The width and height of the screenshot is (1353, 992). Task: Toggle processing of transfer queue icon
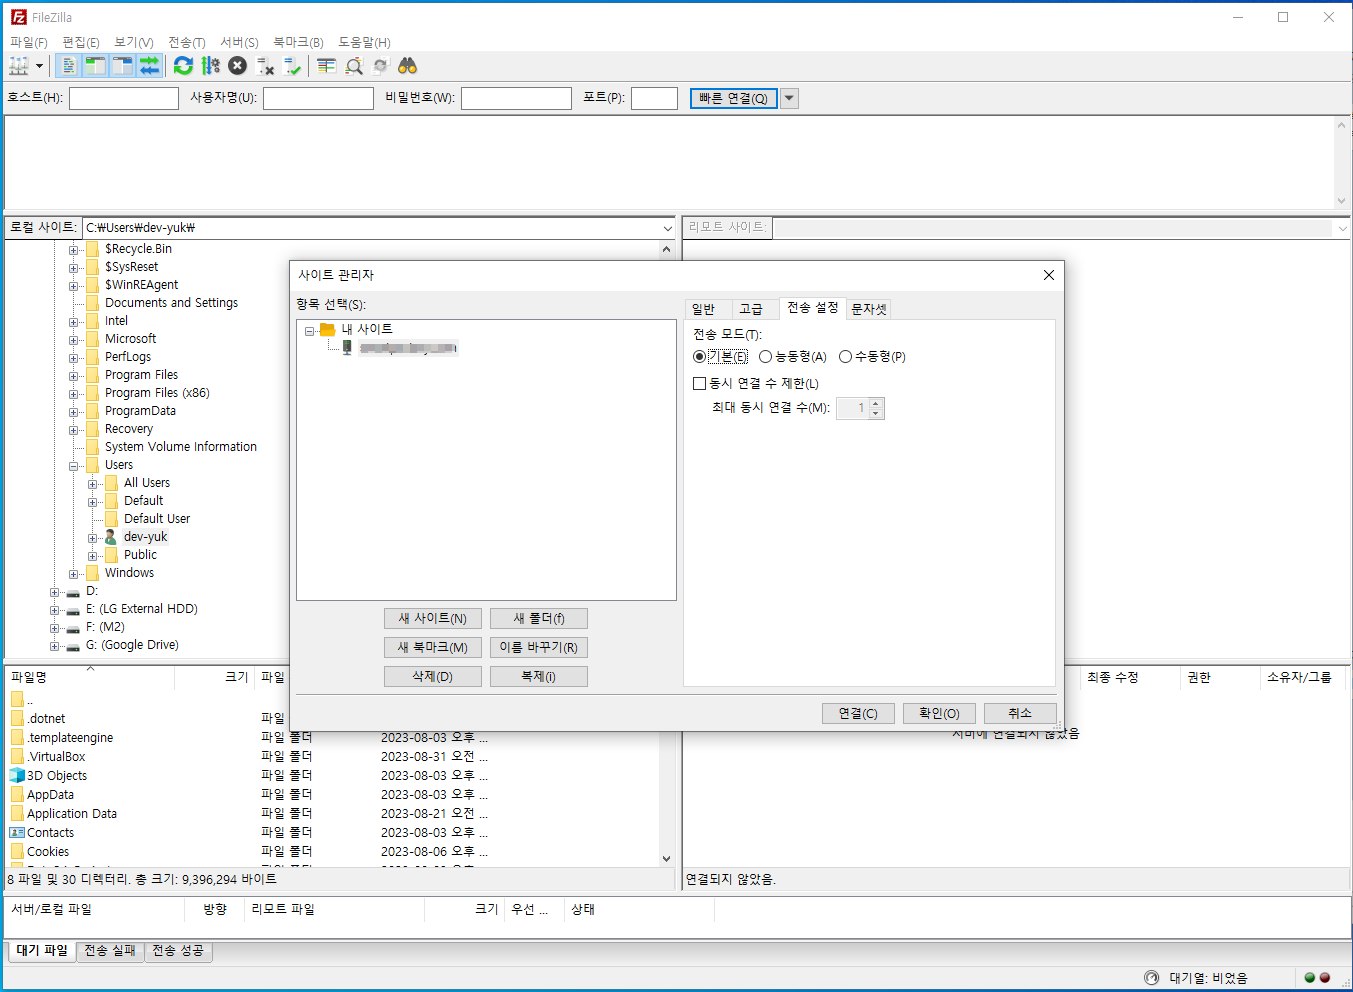point(210,66)
